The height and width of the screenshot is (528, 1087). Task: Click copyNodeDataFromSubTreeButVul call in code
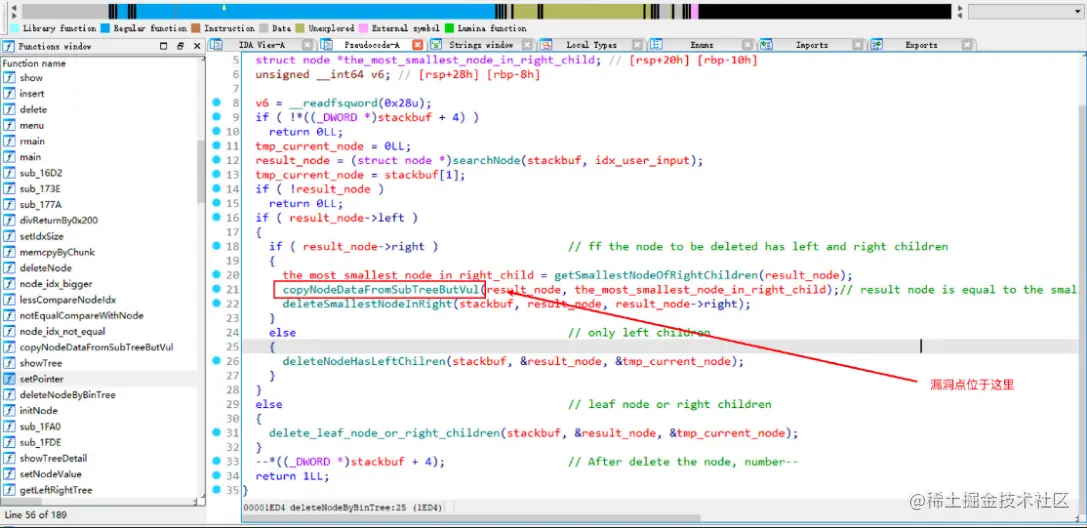tap(381, 289)
